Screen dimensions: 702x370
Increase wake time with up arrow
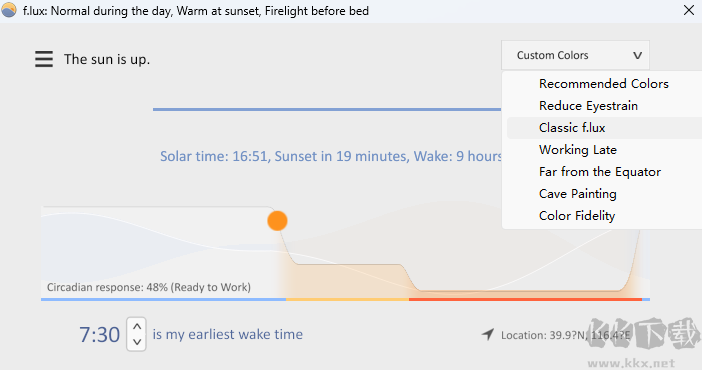point(137,327)
